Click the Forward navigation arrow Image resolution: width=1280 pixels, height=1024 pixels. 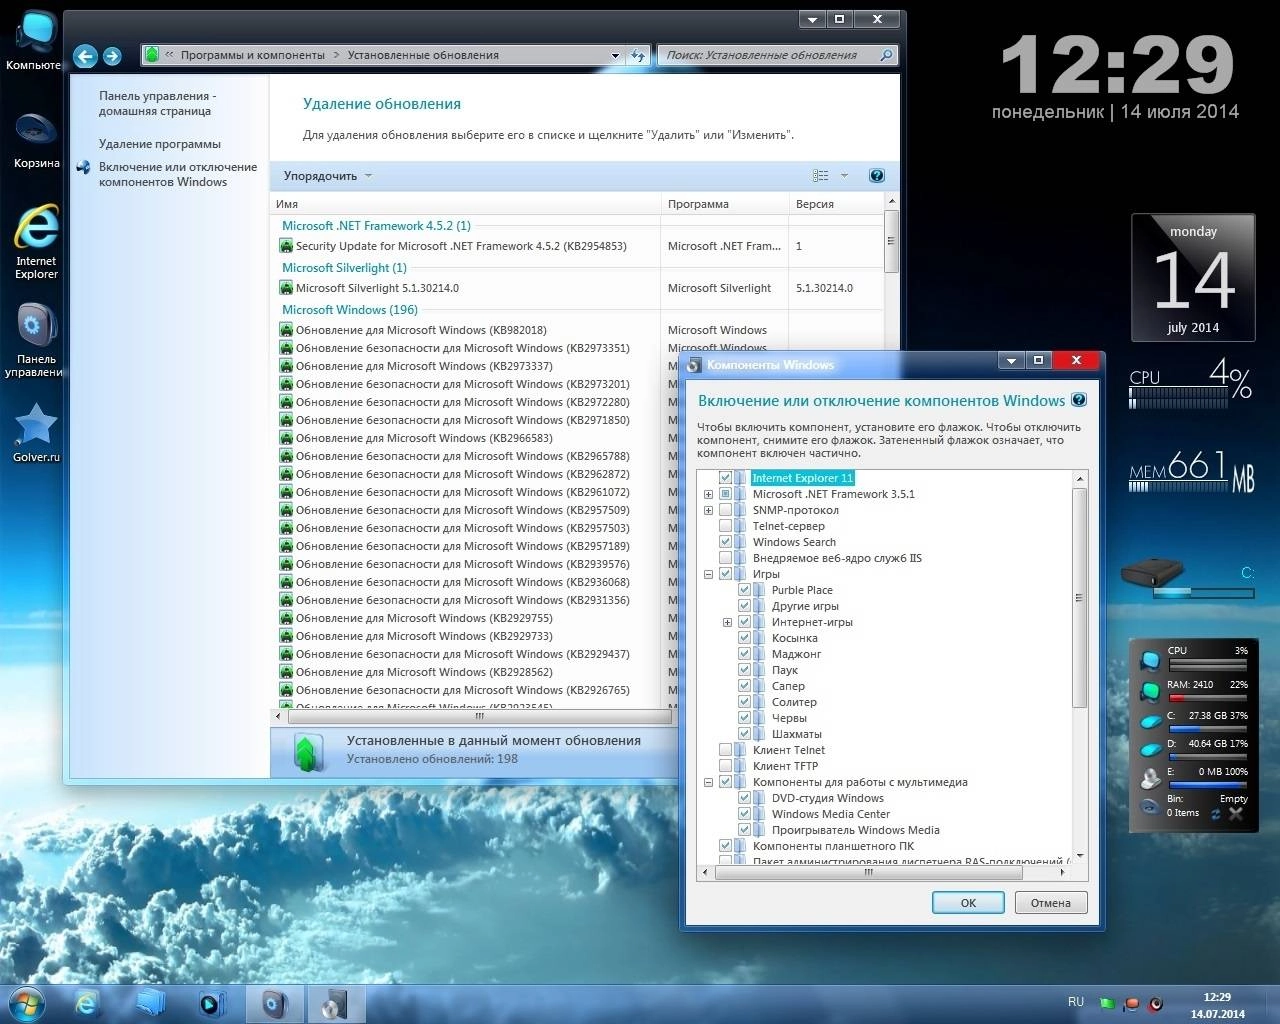point(112,56)
